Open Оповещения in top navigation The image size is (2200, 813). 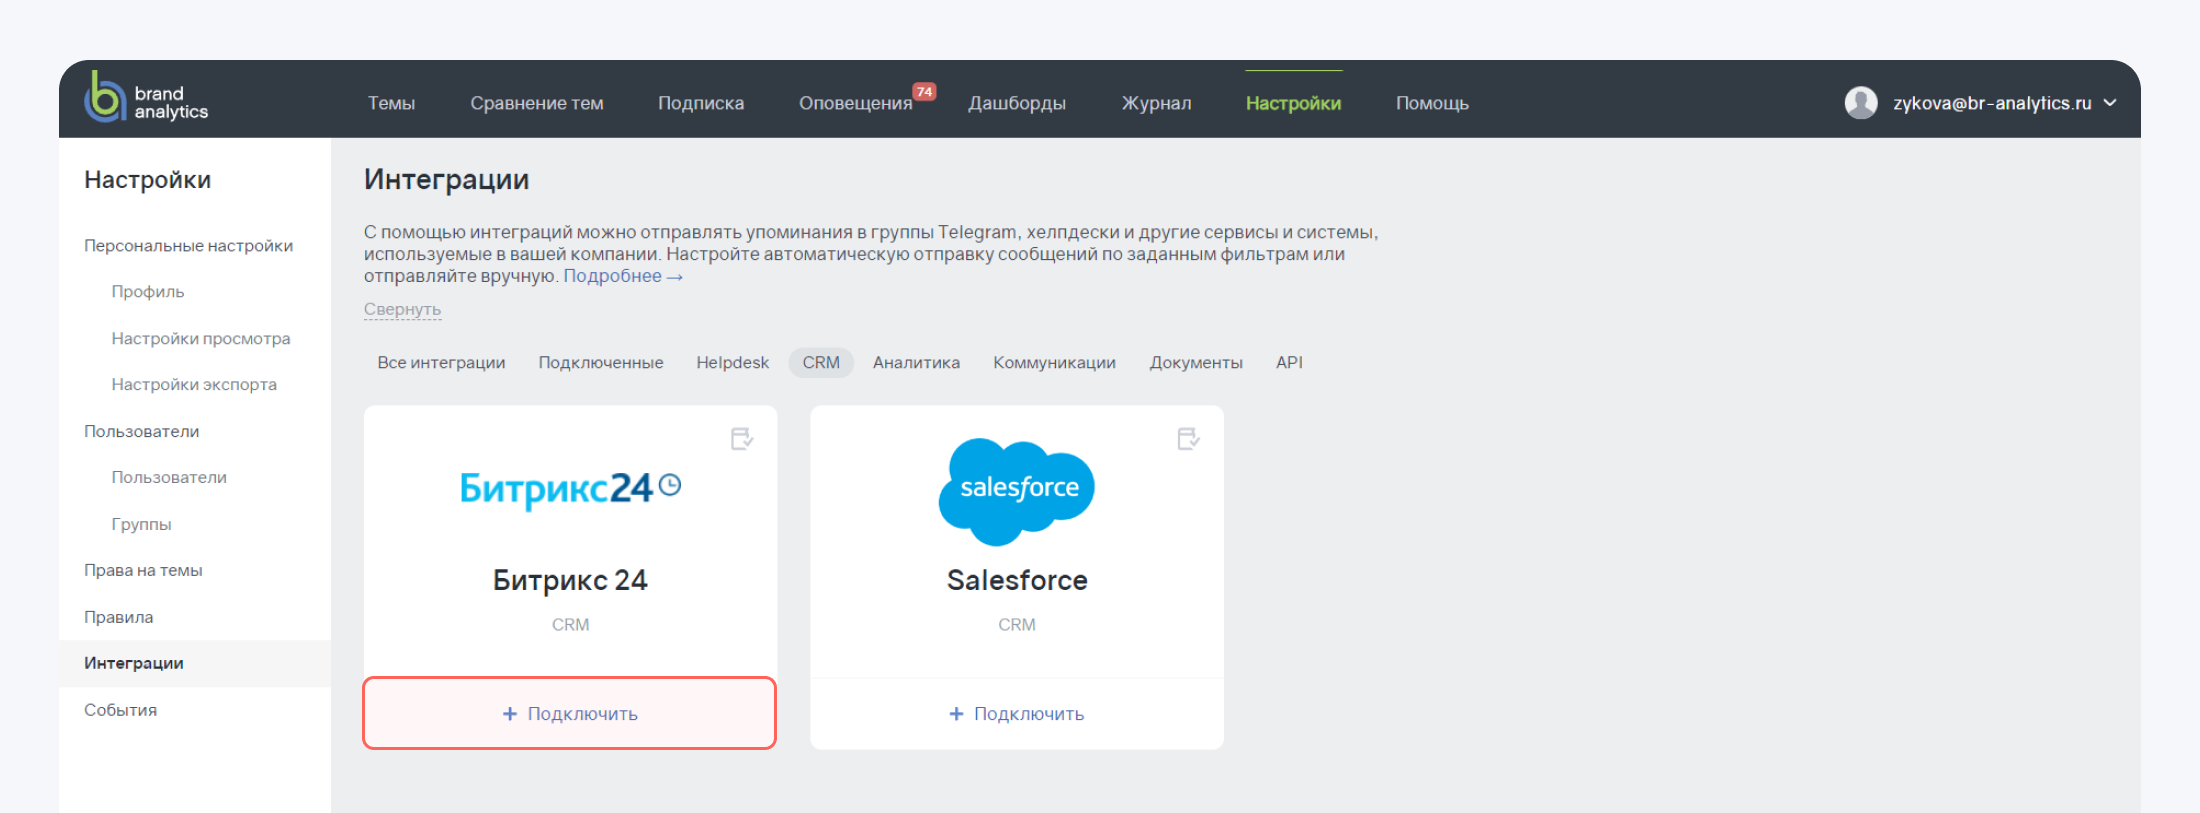[x=856, y=103]
